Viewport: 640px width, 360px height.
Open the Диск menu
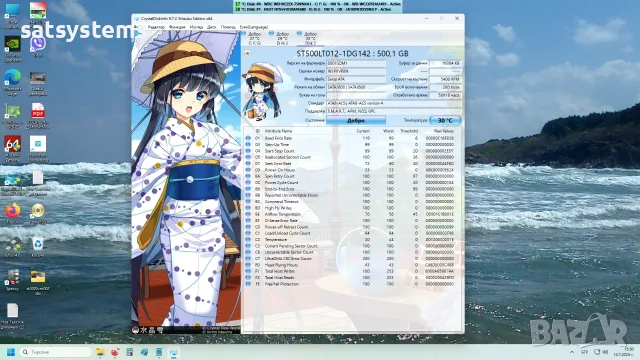point(211,27)
